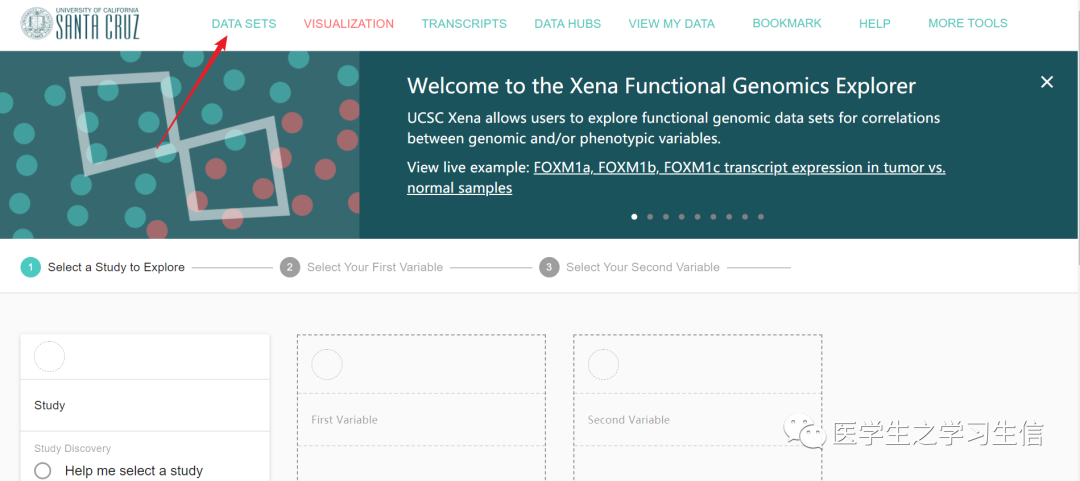Choose the Help me select a study radio button
The height and width of the screenshot is (481, 1080).
(43, 471)
